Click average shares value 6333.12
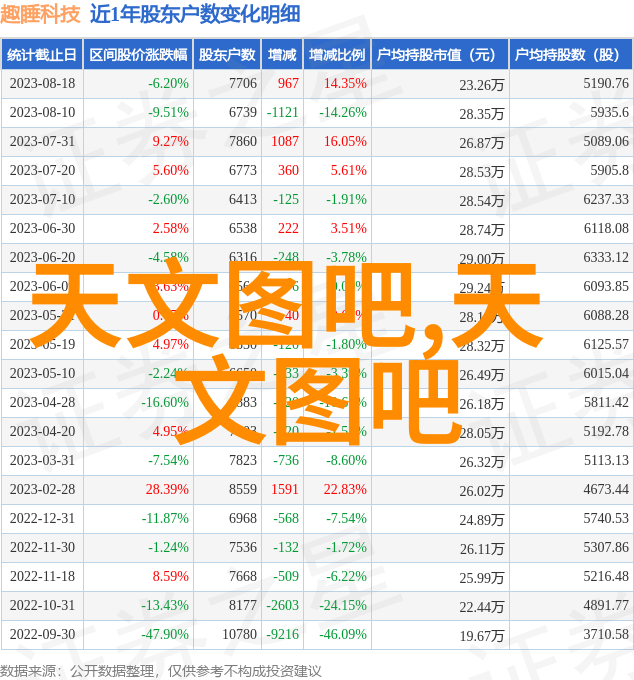The height and width of the screenshot is (680, 634). pos(606,258)
